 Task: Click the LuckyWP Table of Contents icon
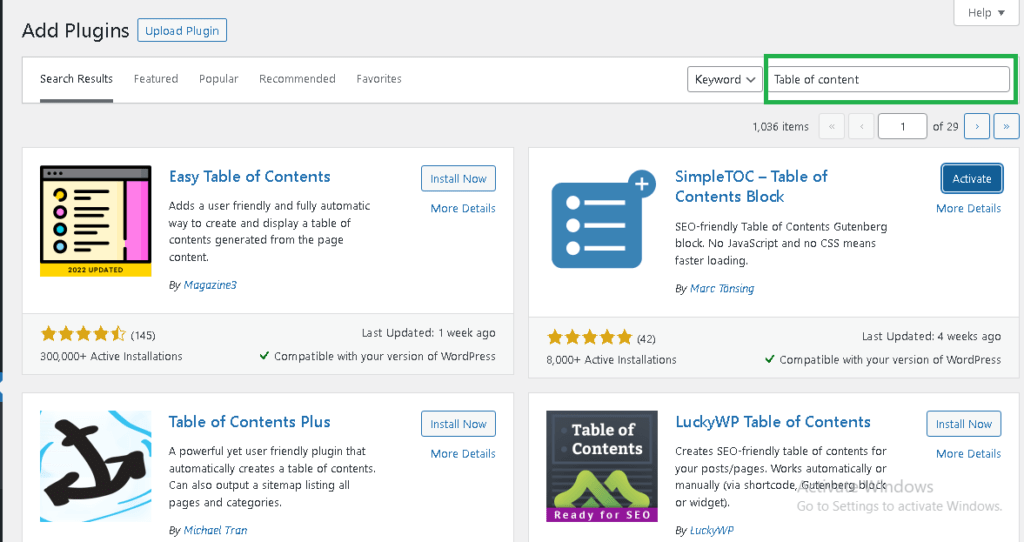point(602,466)
